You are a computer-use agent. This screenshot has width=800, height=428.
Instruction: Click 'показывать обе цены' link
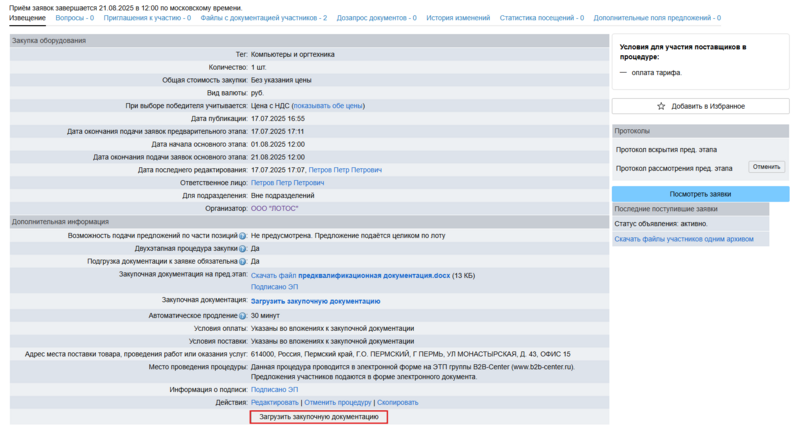(328, 105)
